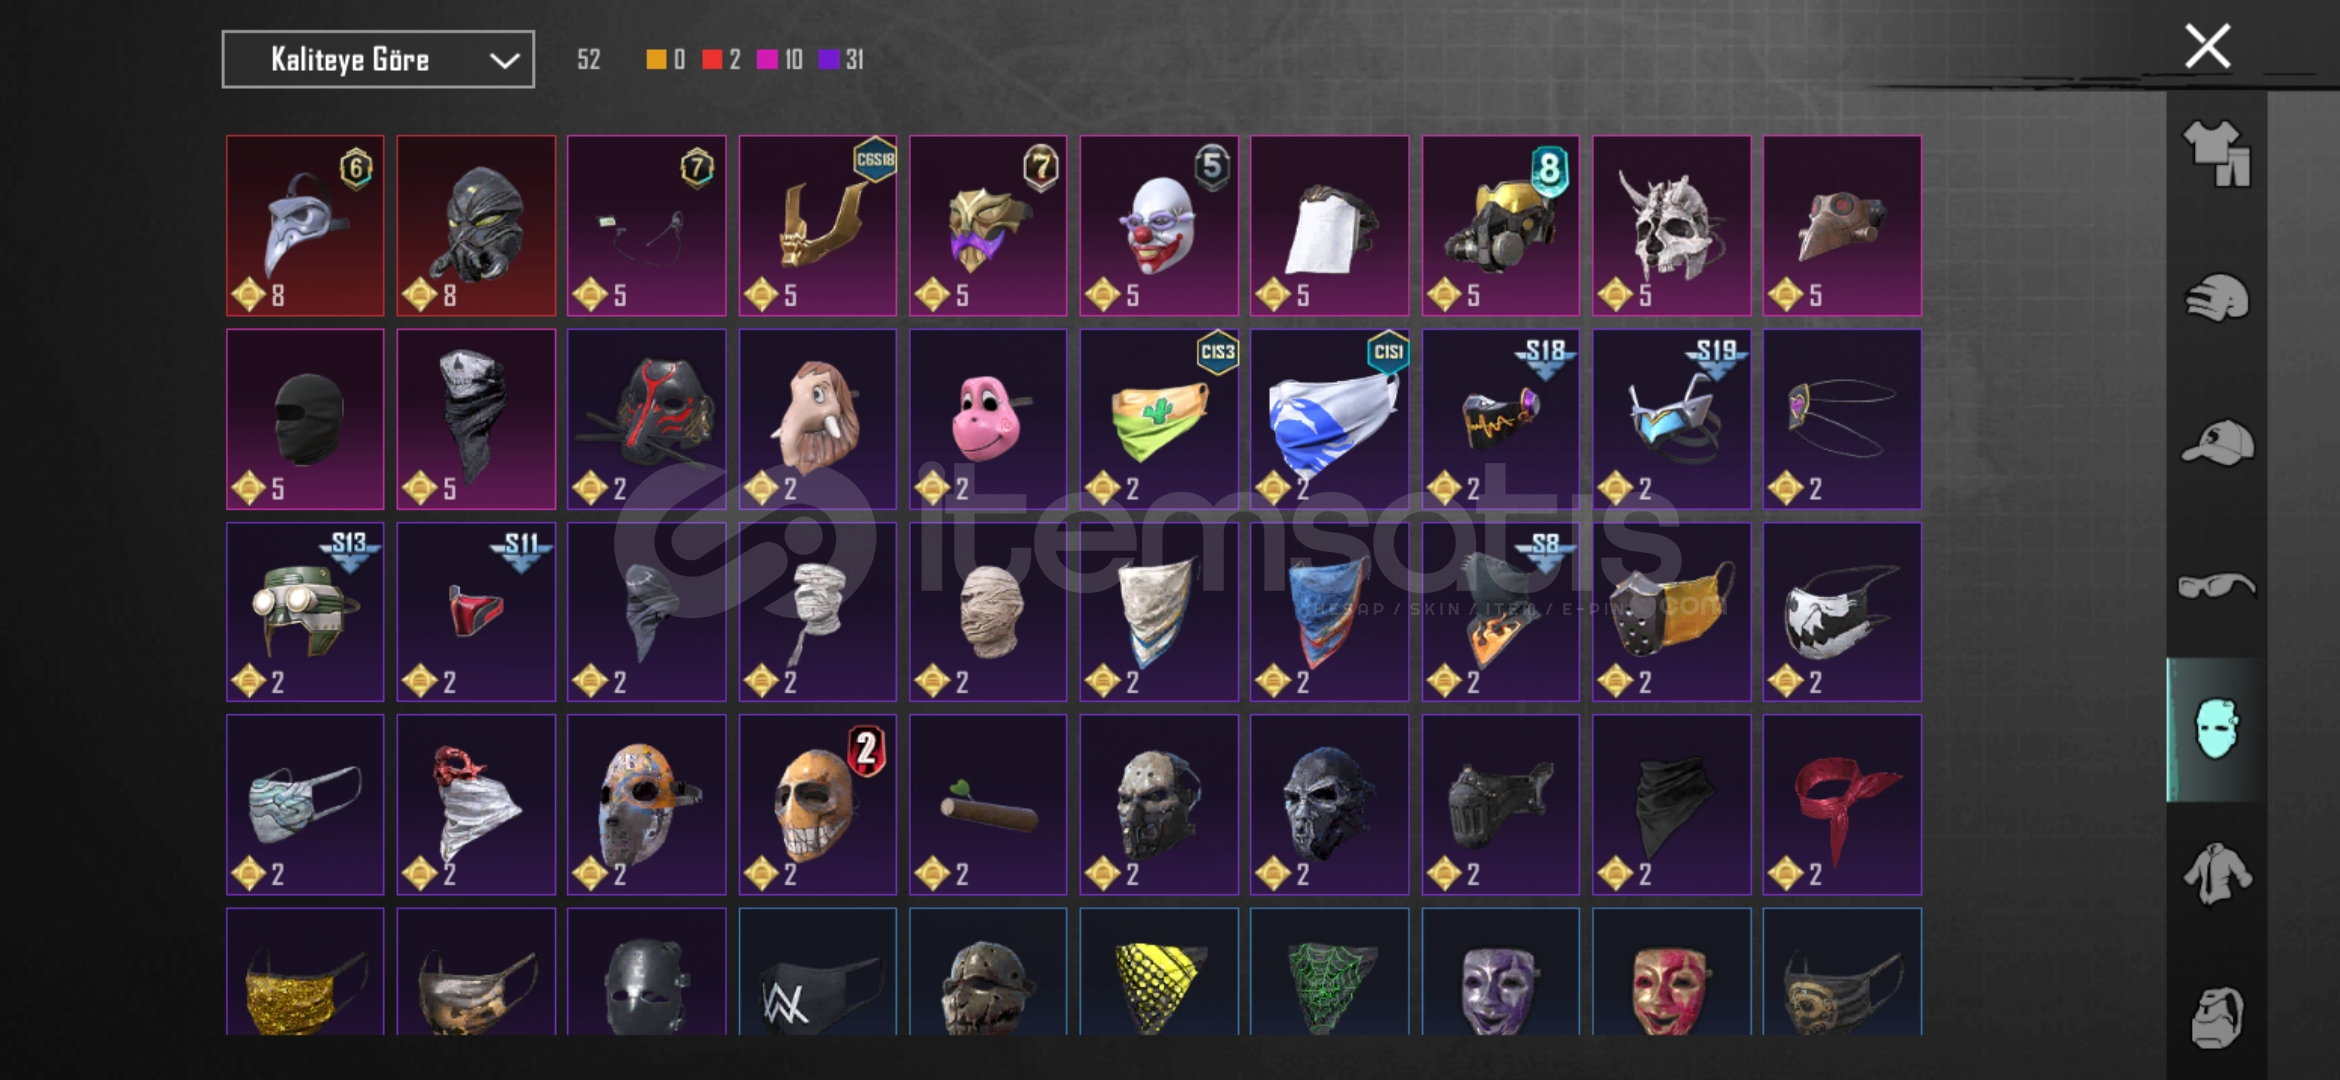
Task: Select the clown mask item
Action: pyautogui.click(x=1159, y=226)
